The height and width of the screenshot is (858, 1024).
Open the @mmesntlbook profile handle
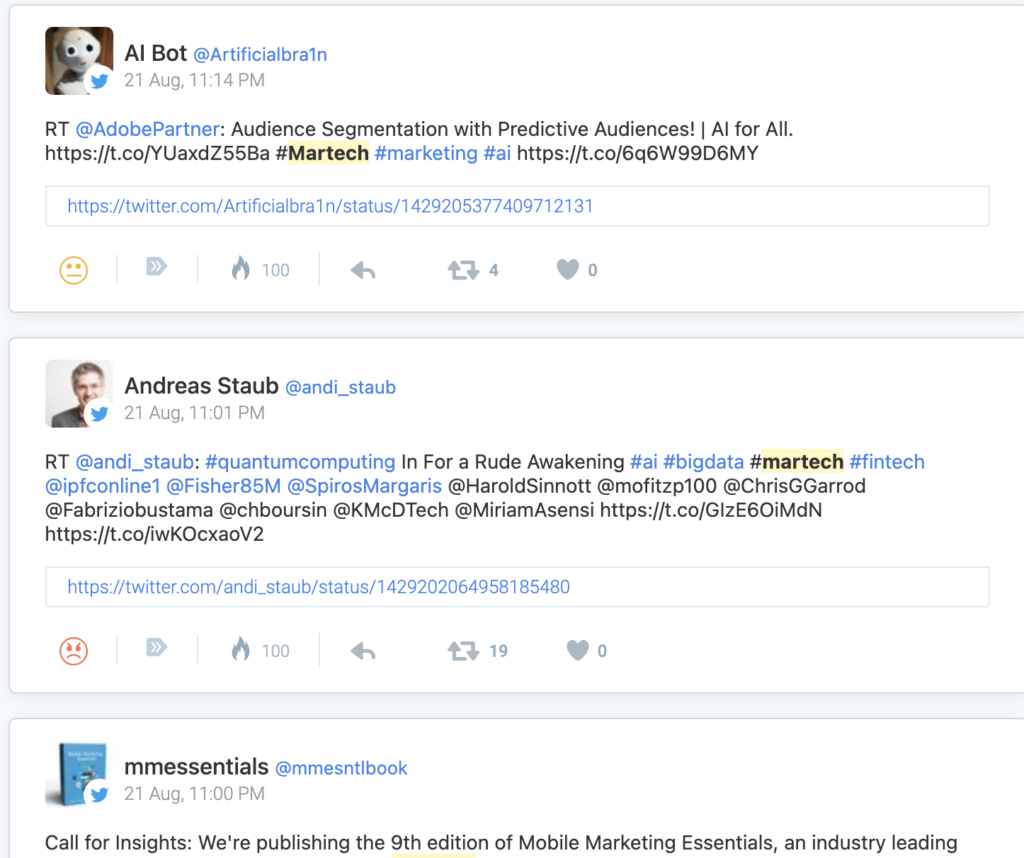tap(341, 768)
